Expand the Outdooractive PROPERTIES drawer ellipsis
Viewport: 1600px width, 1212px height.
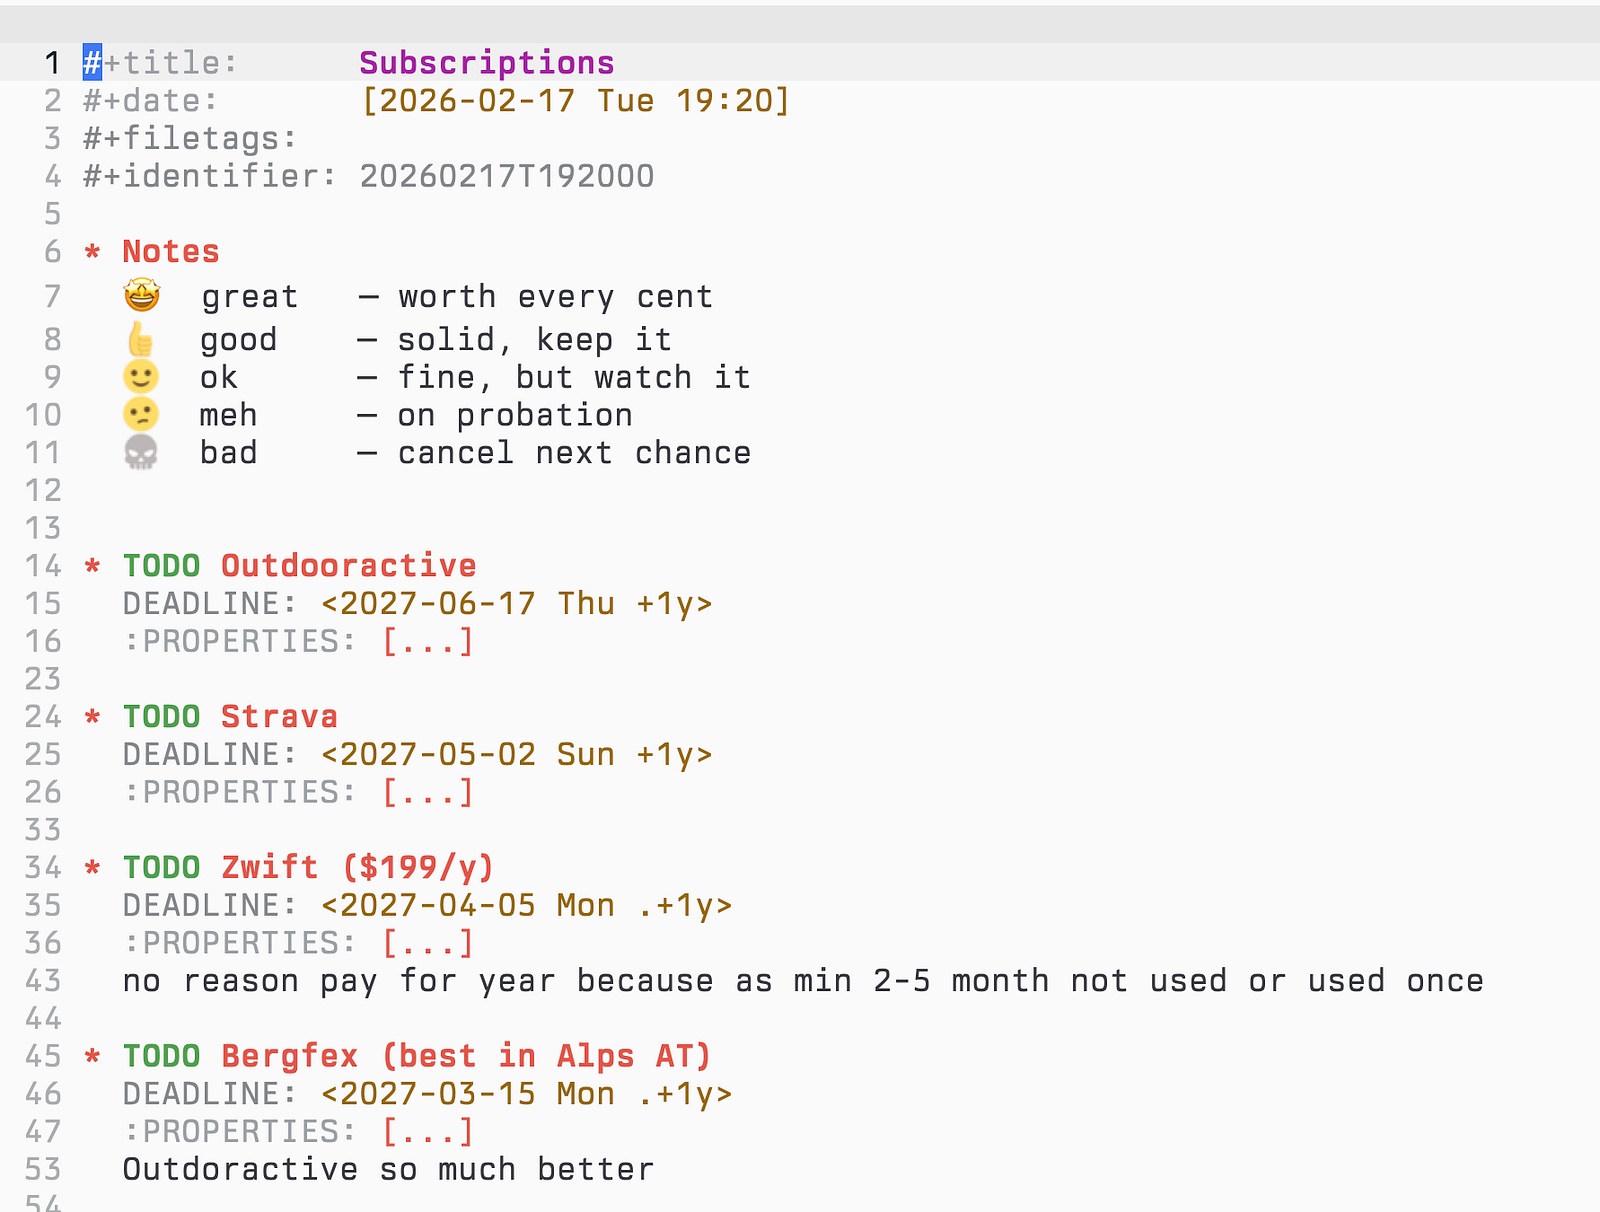428,641
